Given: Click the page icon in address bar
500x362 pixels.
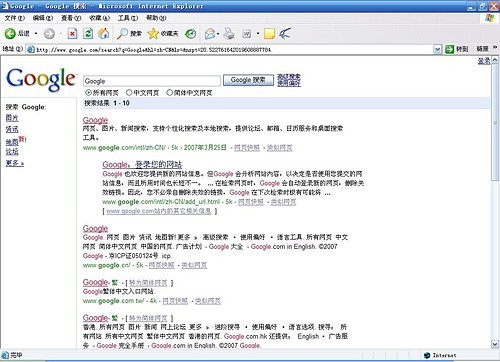Looking at the screenshot, I should (x=31, y=50).
